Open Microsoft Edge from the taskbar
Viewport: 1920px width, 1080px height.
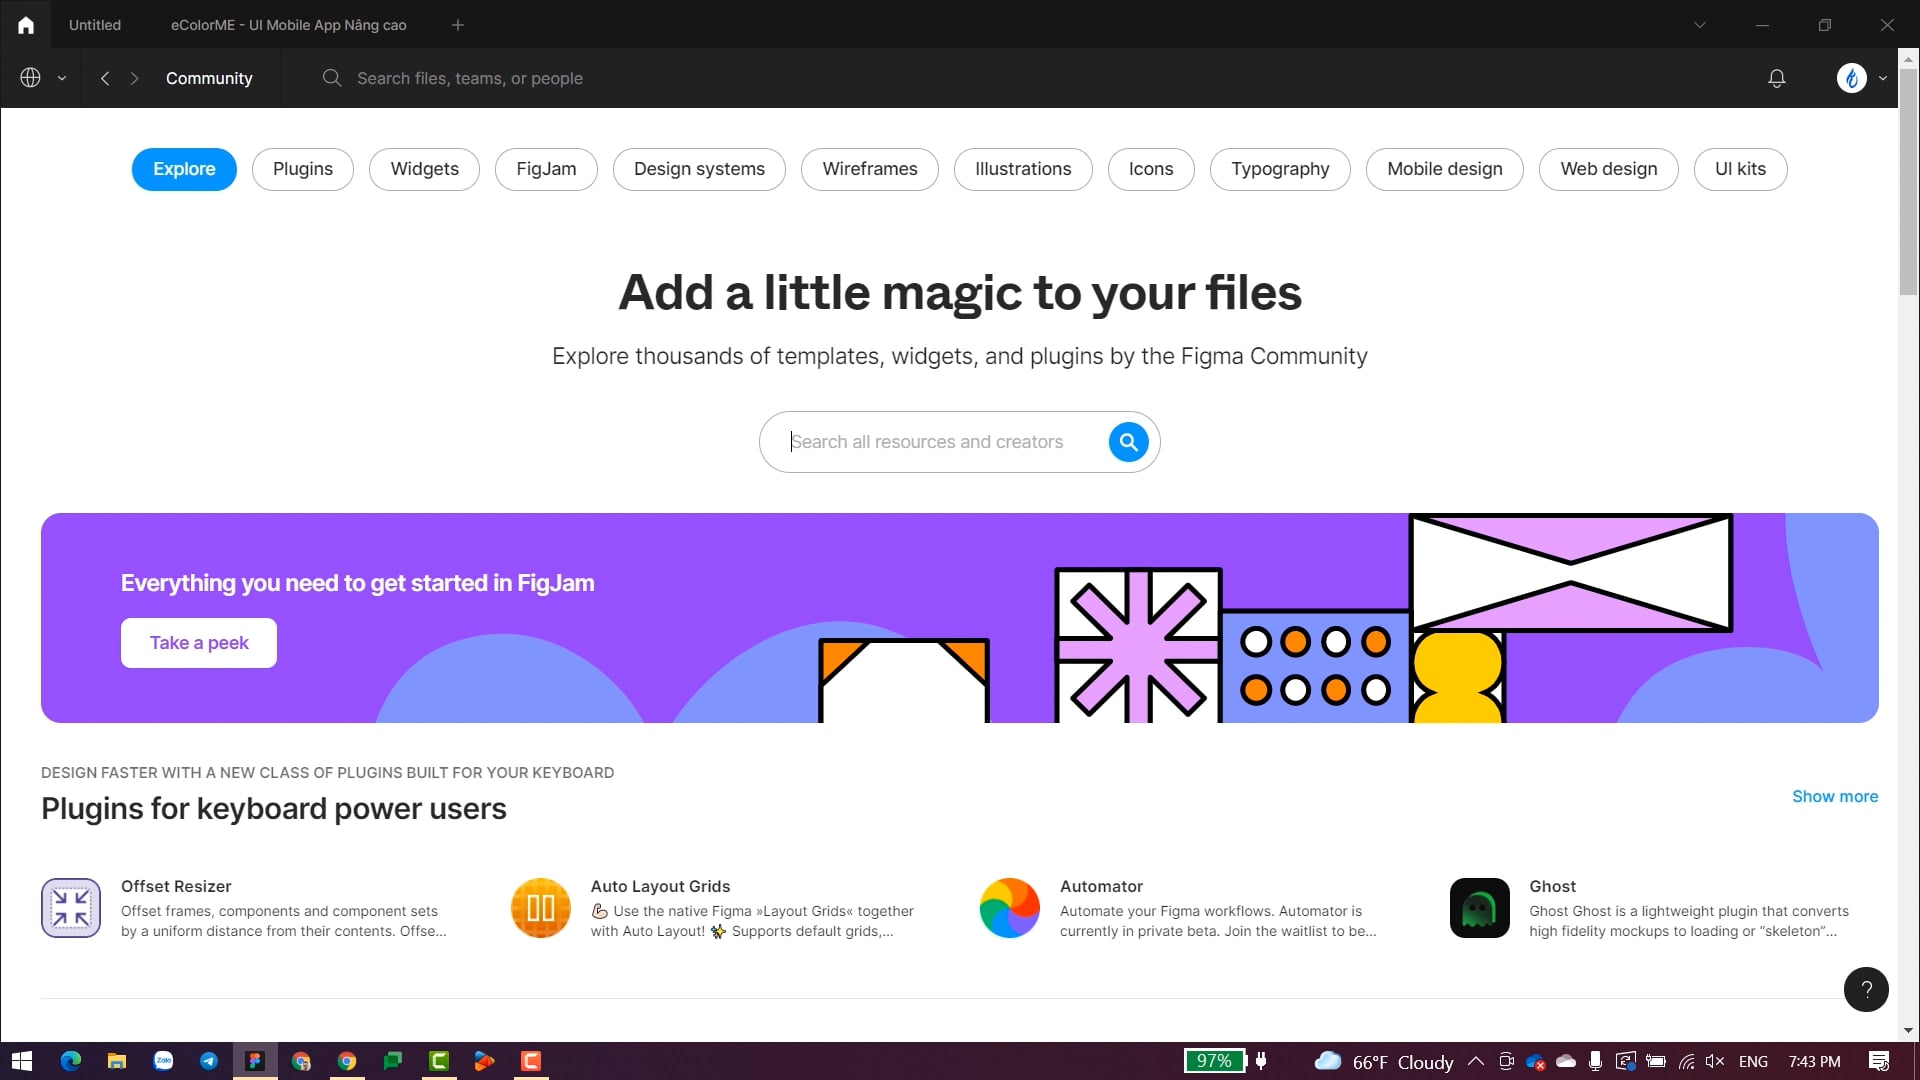point(71,1061)
